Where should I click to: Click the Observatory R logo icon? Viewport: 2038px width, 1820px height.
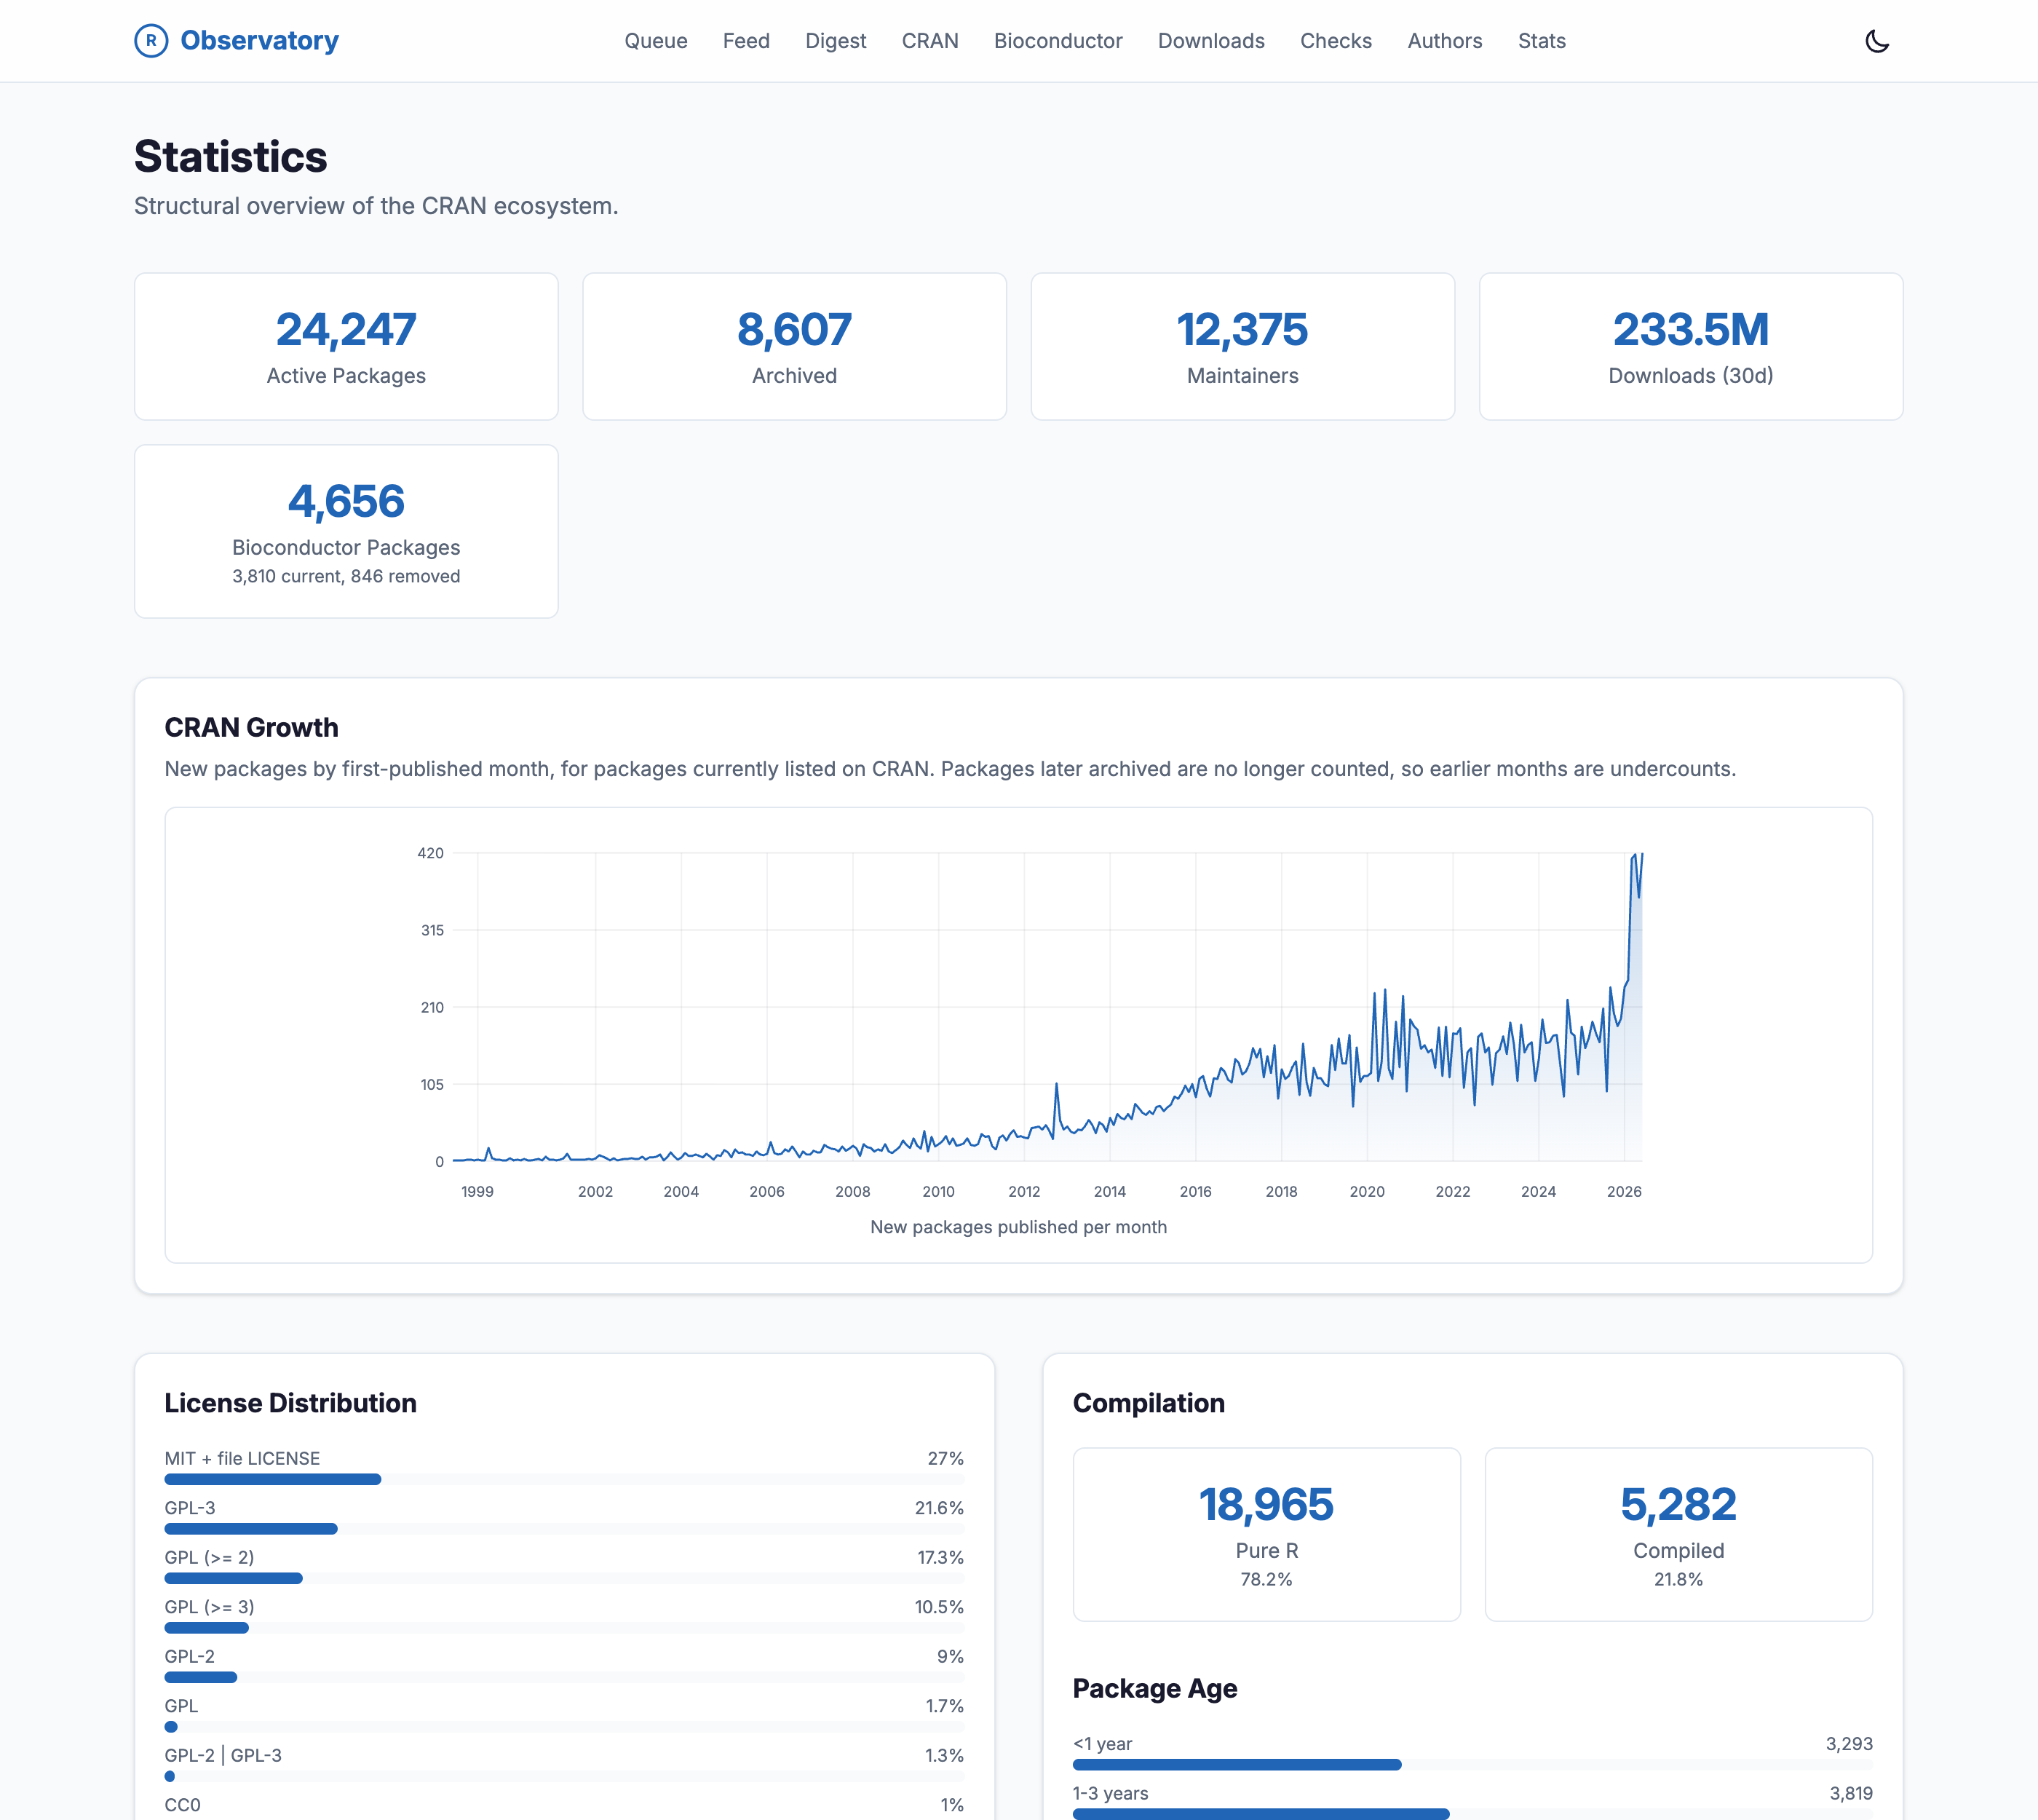pyautogui.click(x=151, y=41)
